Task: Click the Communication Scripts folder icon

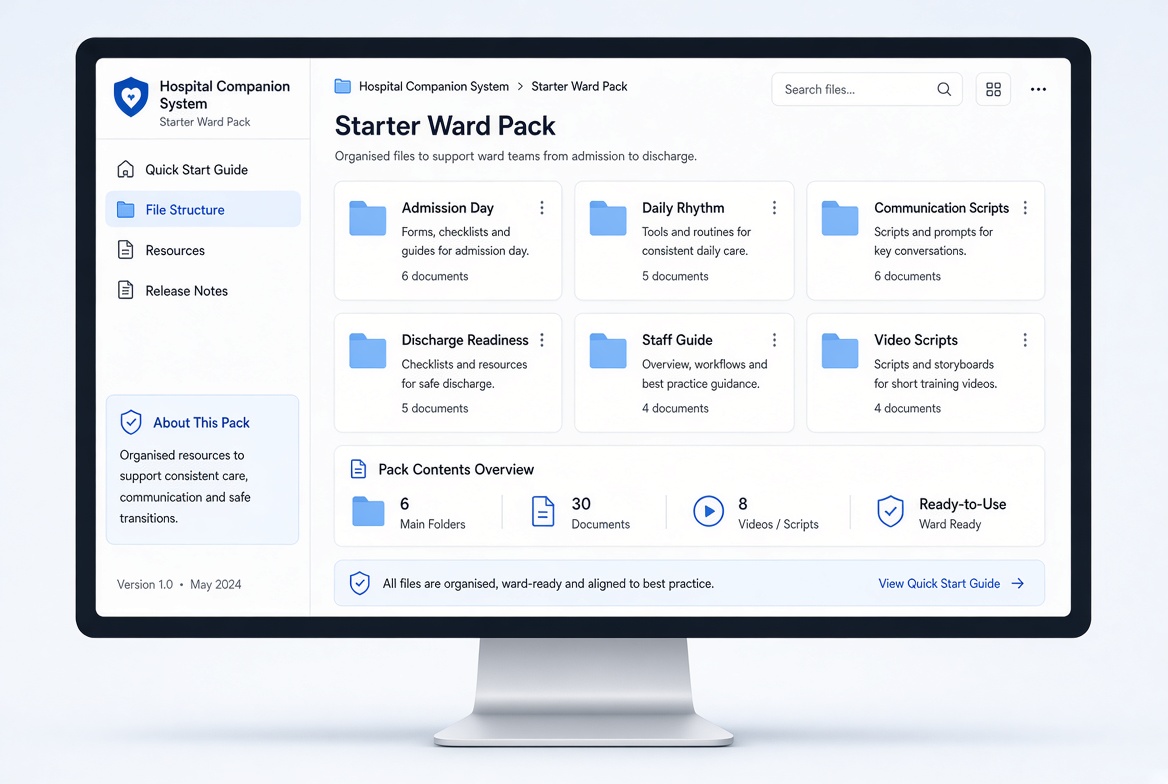Action: [x=840, y=218]
